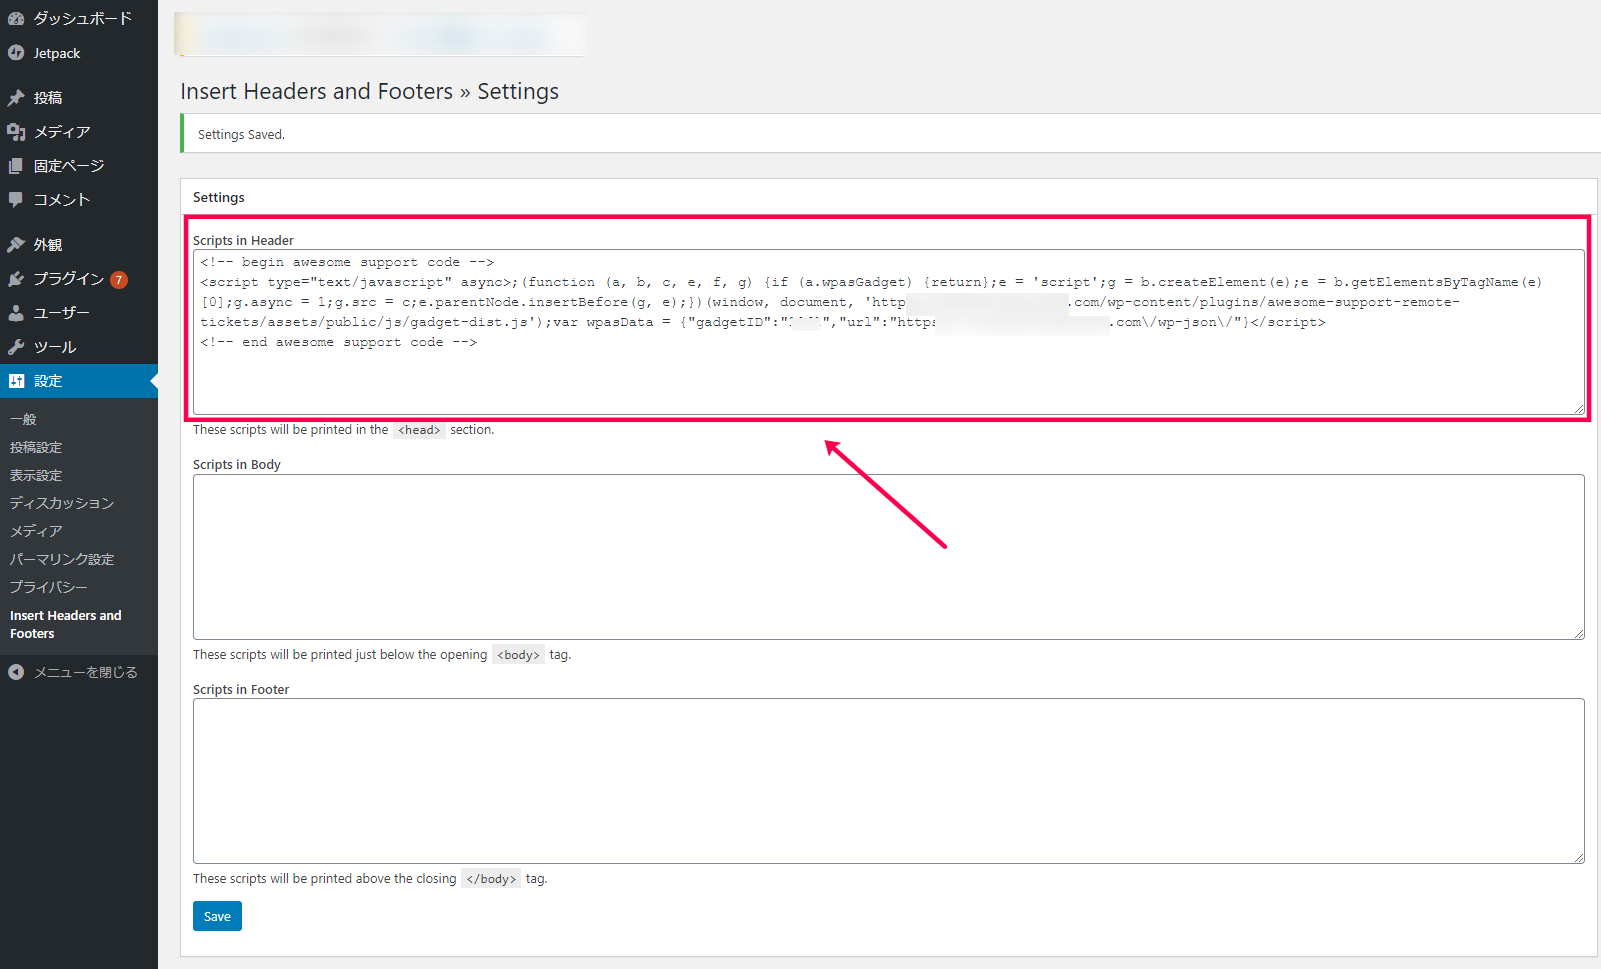
Task: Open Insert Headers and Footers submenu
Action: pyautogui.click(x=66, y=625)
